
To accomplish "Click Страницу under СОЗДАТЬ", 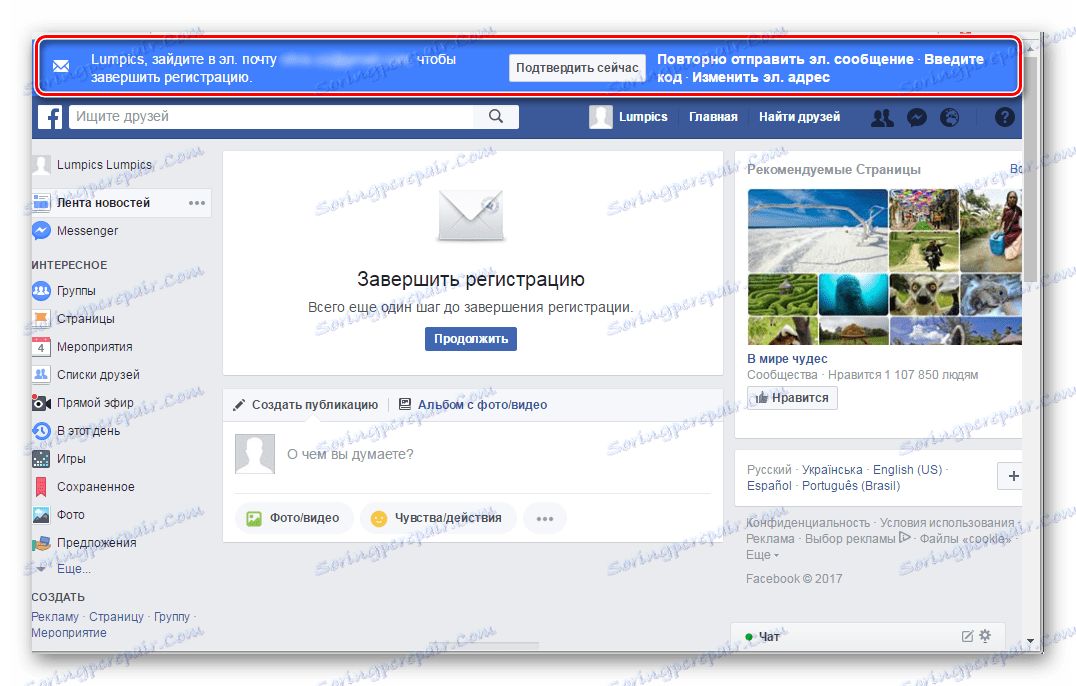I will pyautogui.click(x=116, y=617).
